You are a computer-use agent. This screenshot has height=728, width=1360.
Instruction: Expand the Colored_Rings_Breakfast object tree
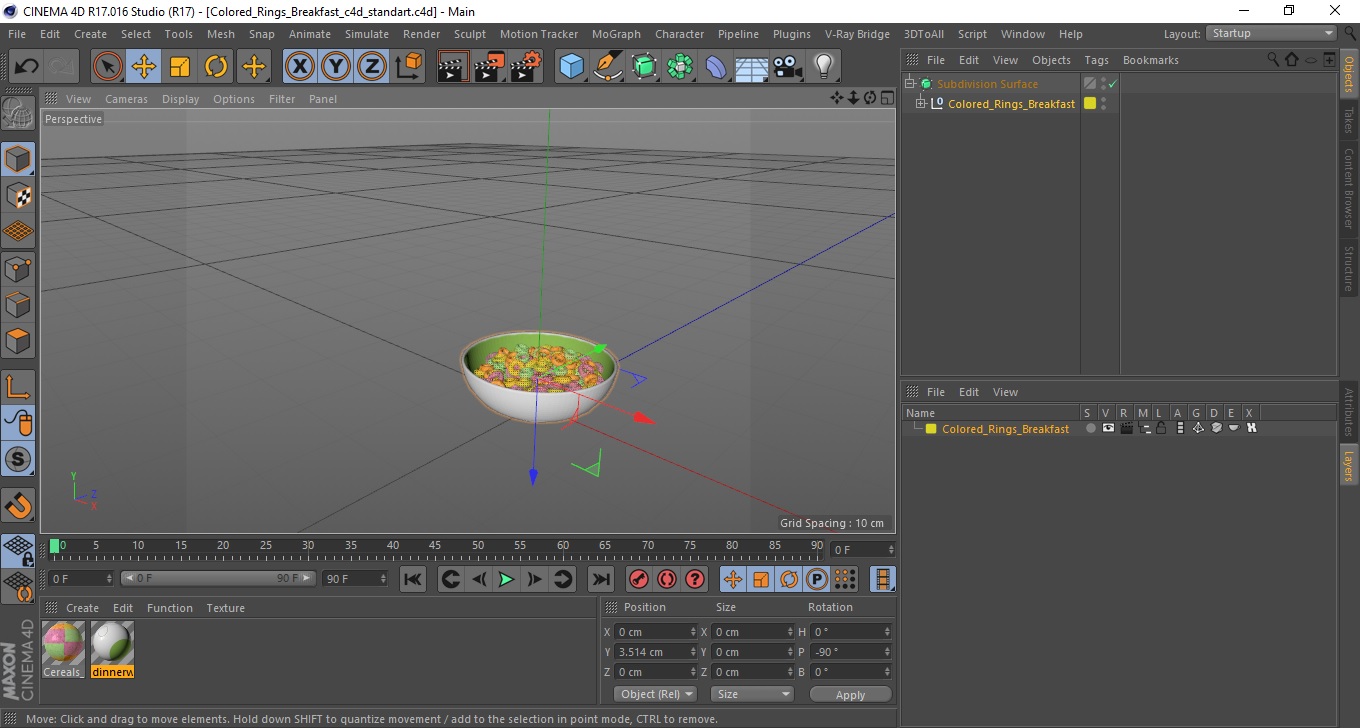pos(921,104)
